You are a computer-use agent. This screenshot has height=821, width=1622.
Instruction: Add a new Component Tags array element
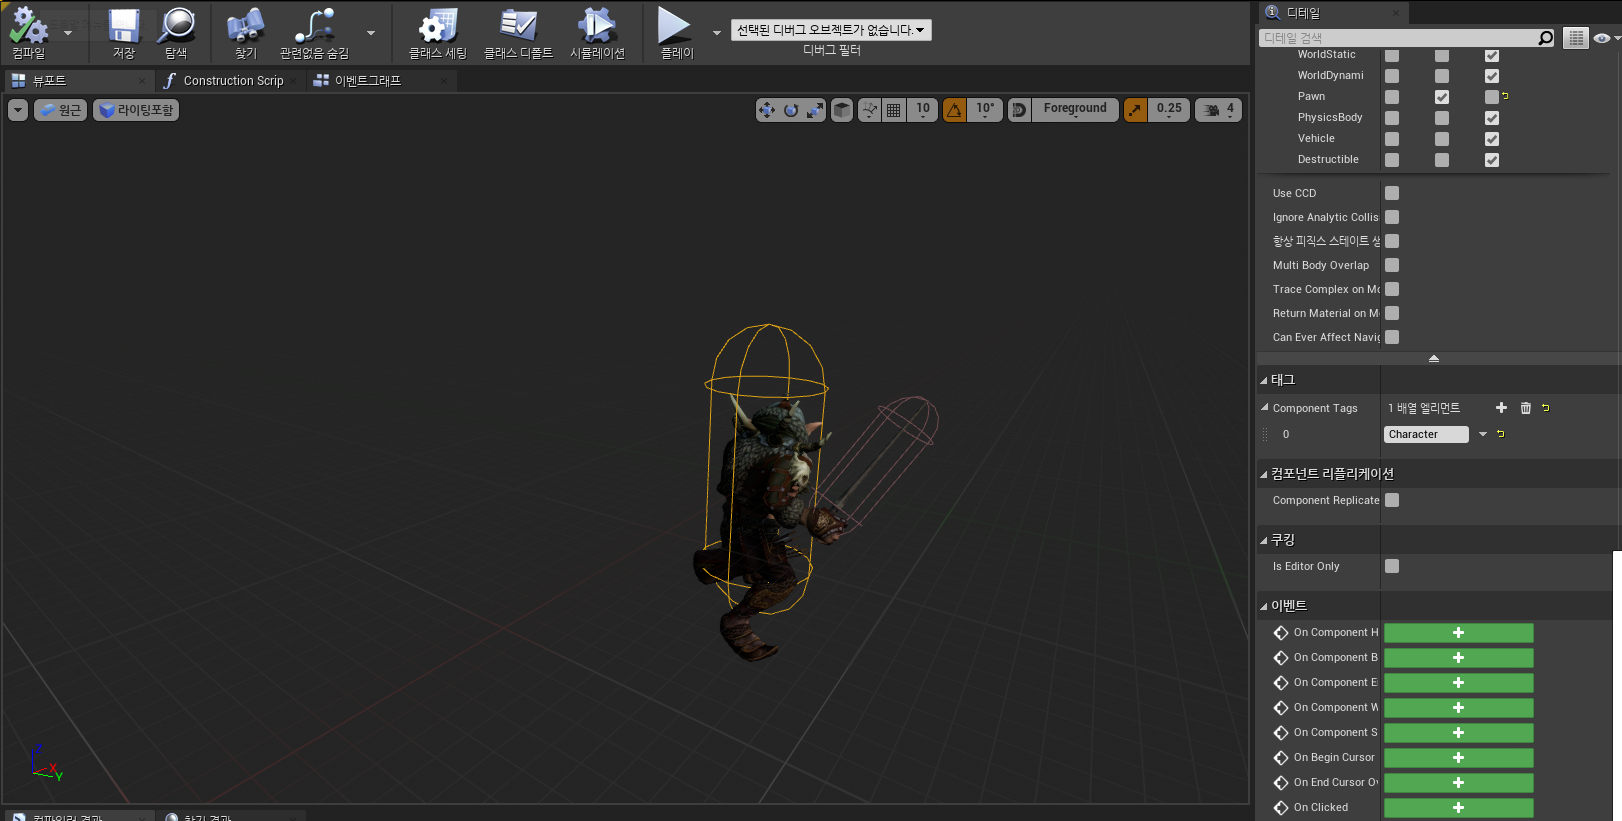coord(1501,408)
